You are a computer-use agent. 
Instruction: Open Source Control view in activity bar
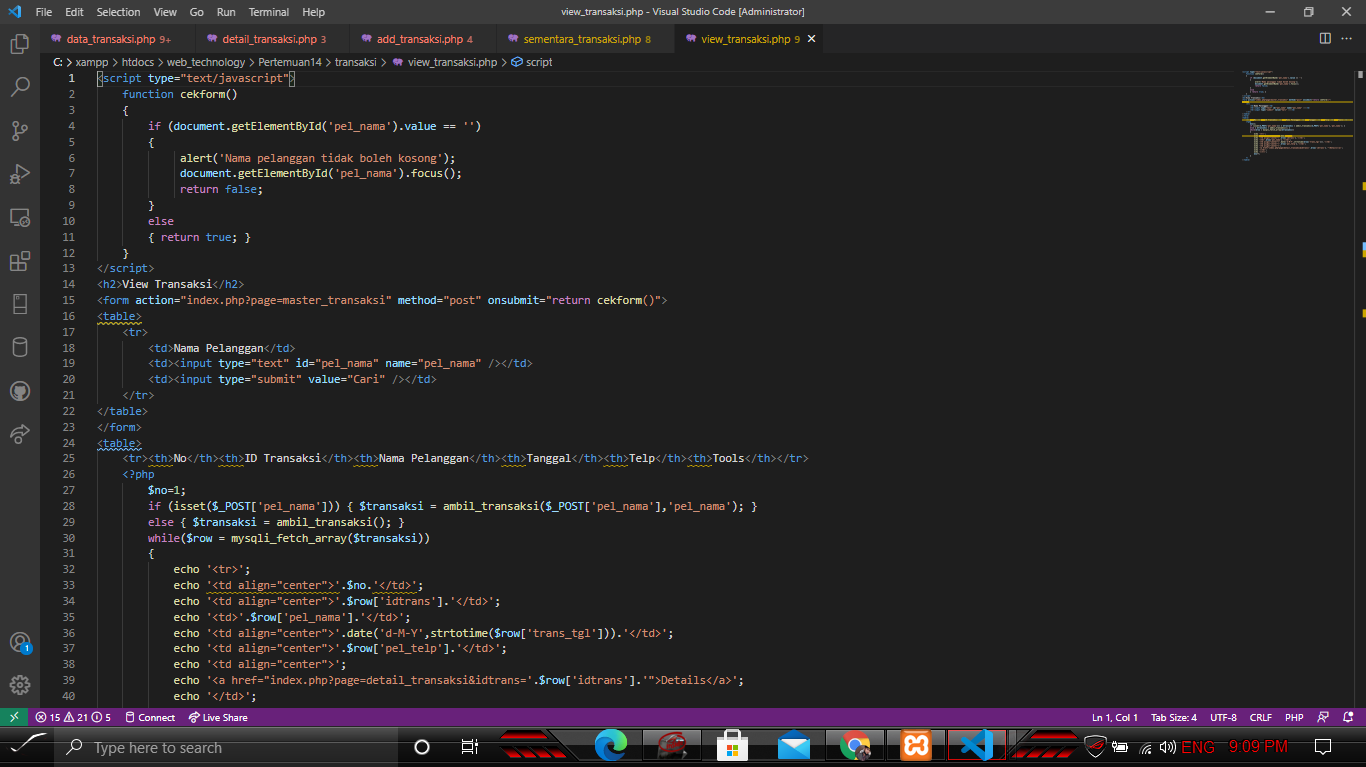coord(19,130)
